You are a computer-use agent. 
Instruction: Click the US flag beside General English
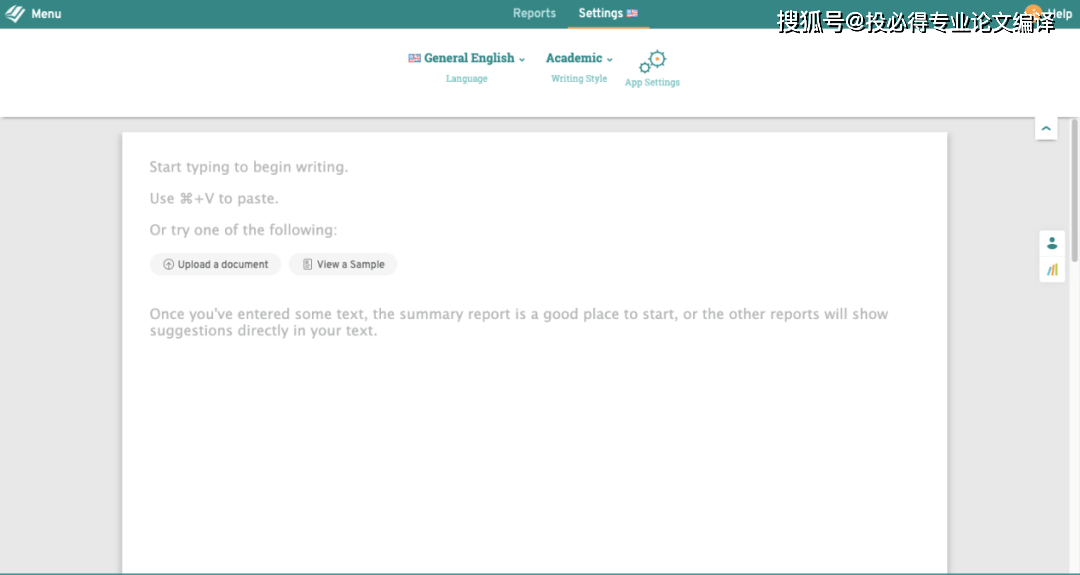point(414,58)
